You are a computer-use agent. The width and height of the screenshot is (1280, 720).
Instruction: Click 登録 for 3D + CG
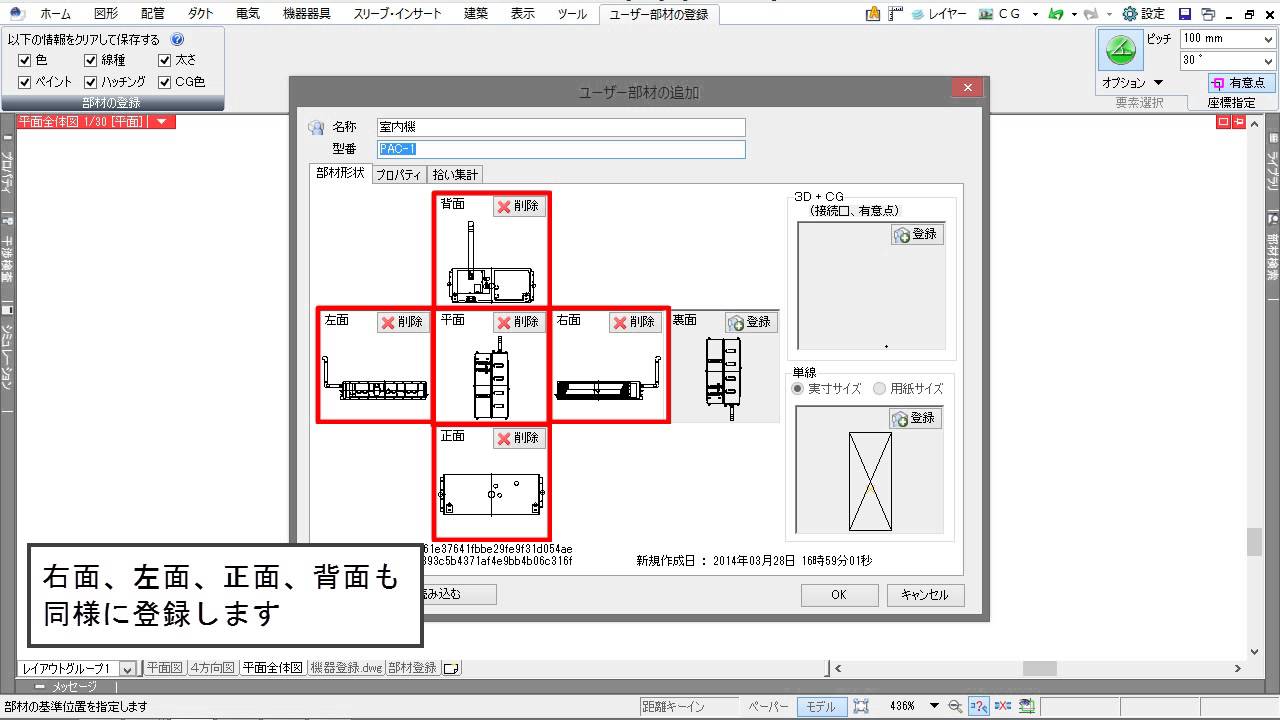tap(917, 234)
